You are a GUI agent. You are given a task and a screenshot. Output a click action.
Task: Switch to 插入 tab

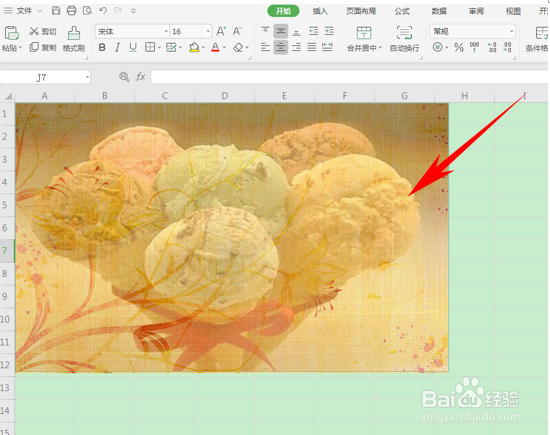pyautogui.click(x=320, y=11)
